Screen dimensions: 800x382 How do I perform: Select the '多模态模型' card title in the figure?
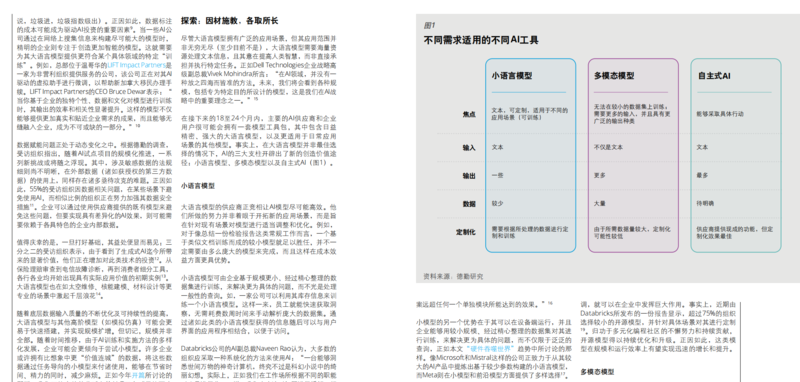pyautogui.click(x=614, y=75)
